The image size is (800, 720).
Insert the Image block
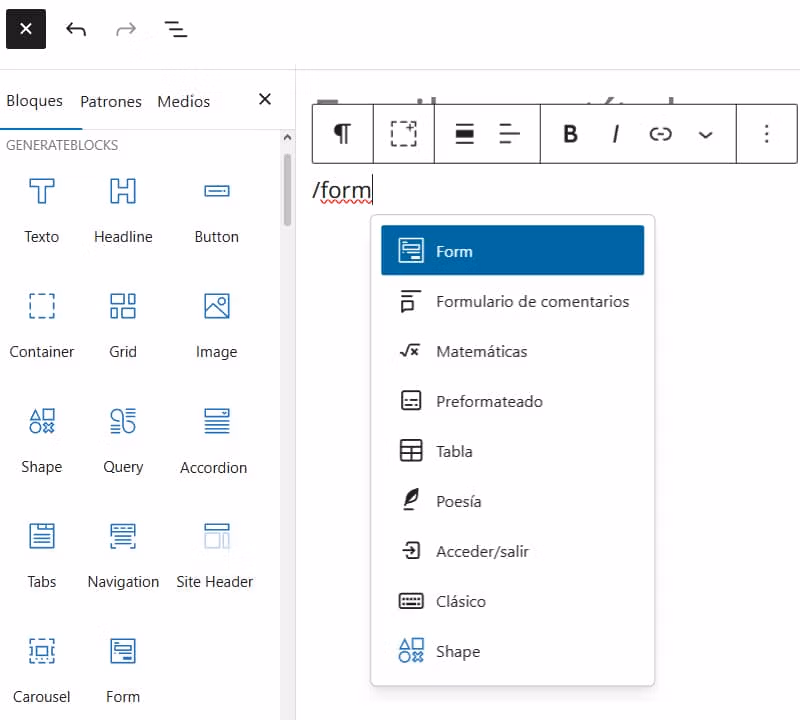point(216,325)
